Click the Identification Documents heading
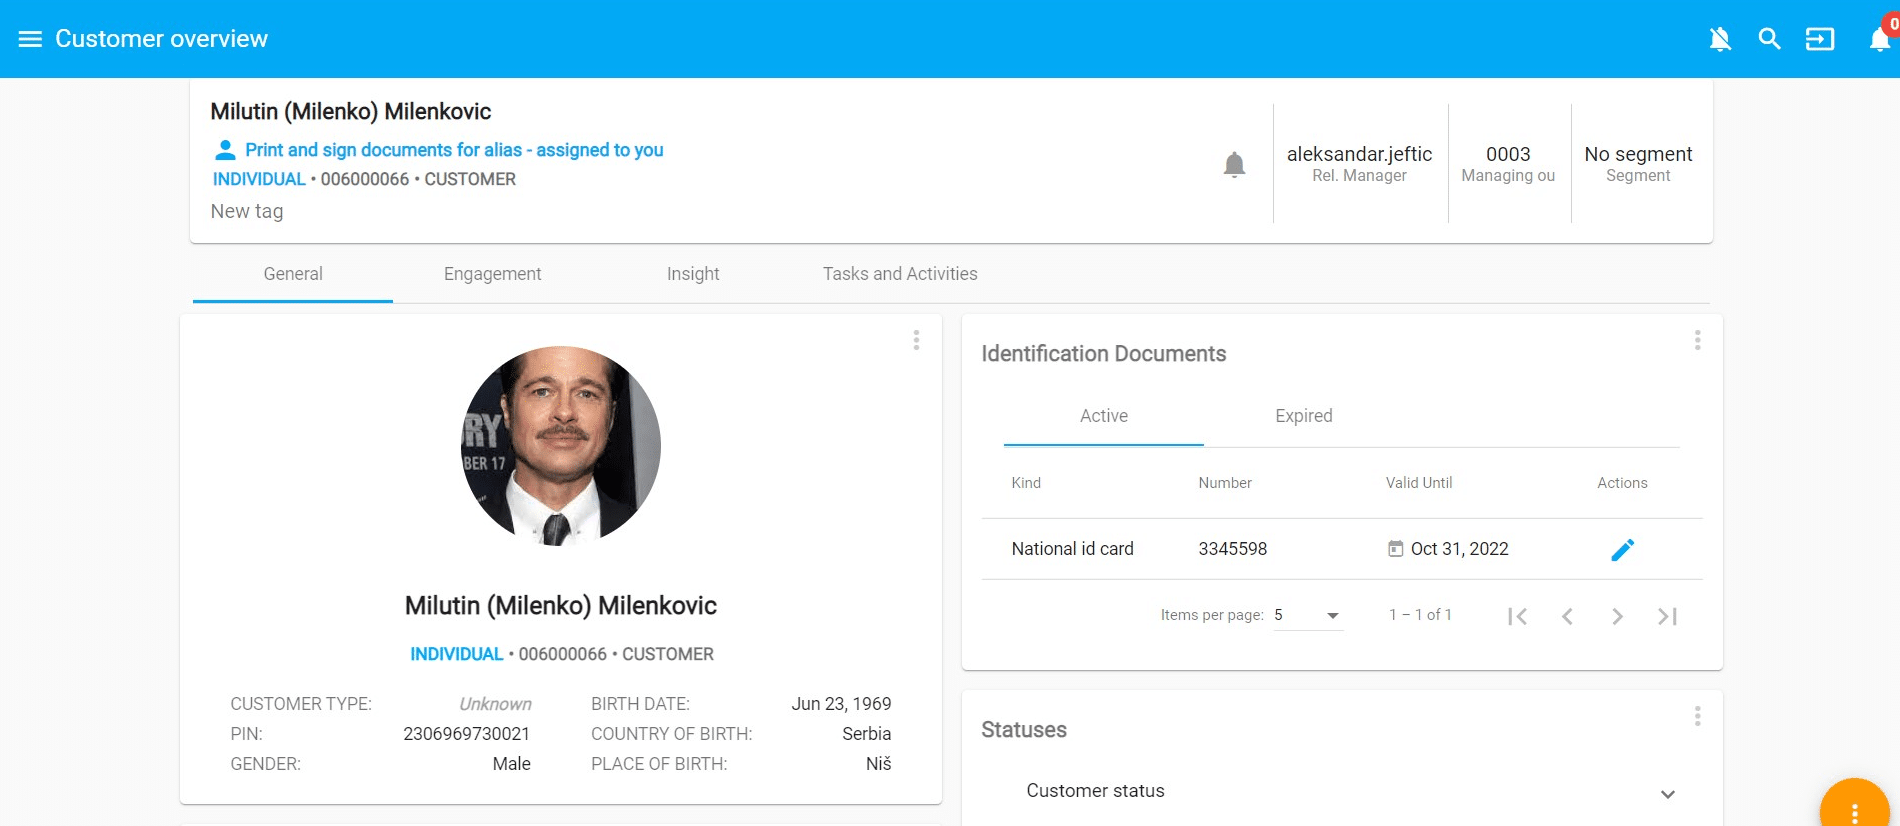 (x=1104, y=354)
